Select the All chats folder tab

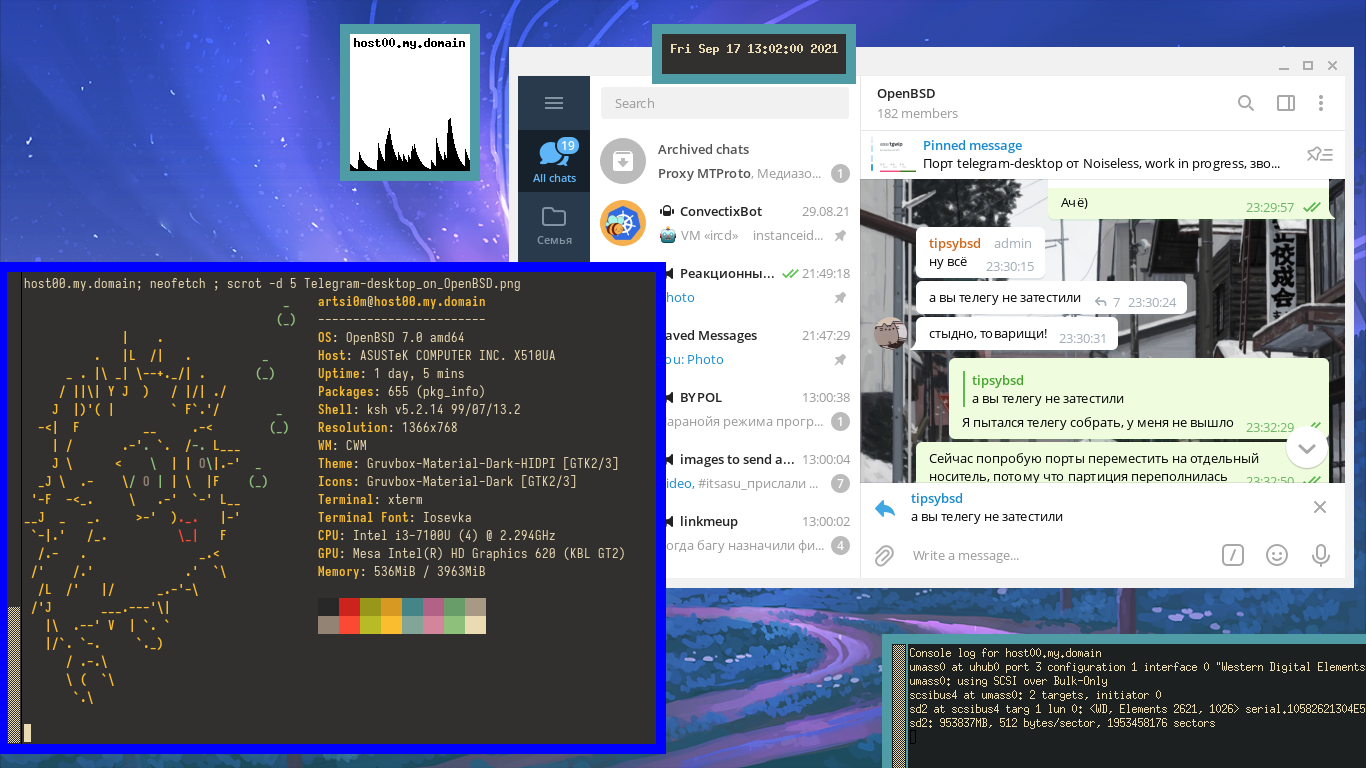[x=554, y=161]
